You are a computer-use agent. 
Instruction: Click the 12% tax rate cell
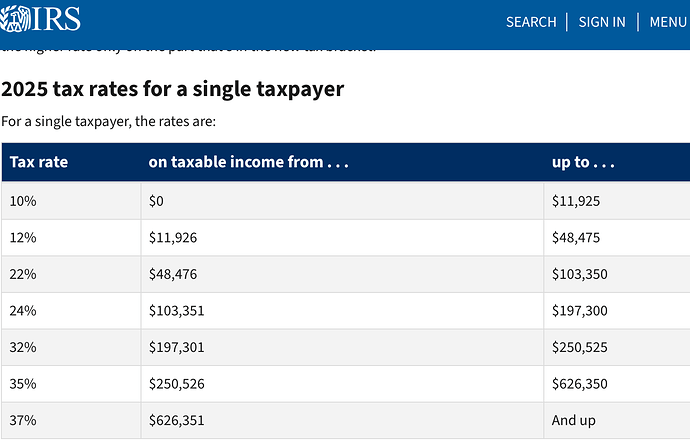pos(71,238)
